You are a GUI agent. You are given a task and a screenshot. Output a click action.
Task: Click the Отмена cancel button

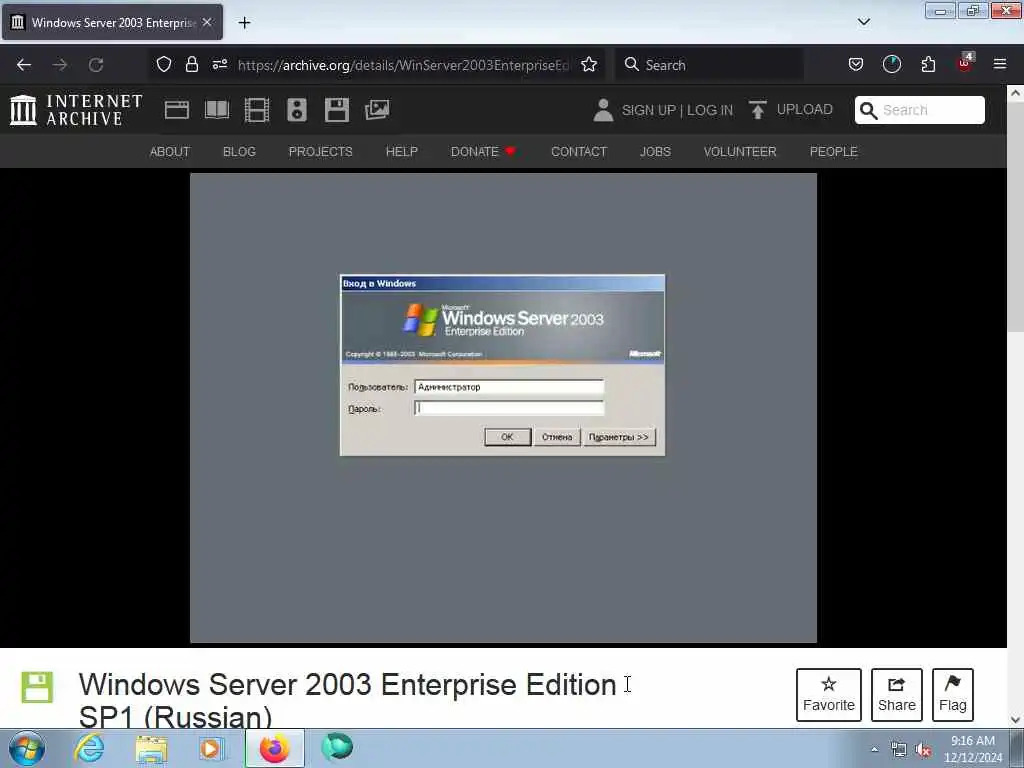coord(557,437)
